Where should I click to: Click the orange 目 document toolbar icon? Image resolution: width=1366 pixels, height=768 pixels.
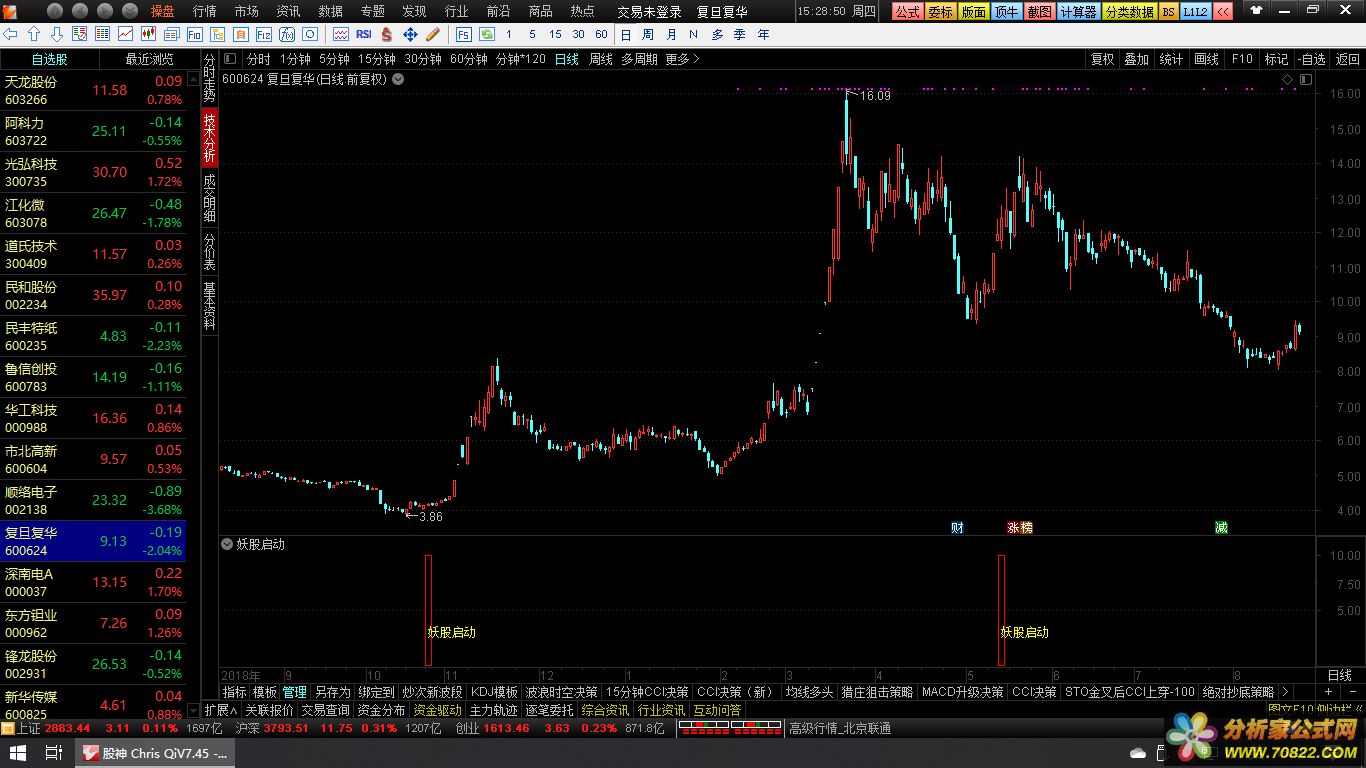(x=240, y=34)
